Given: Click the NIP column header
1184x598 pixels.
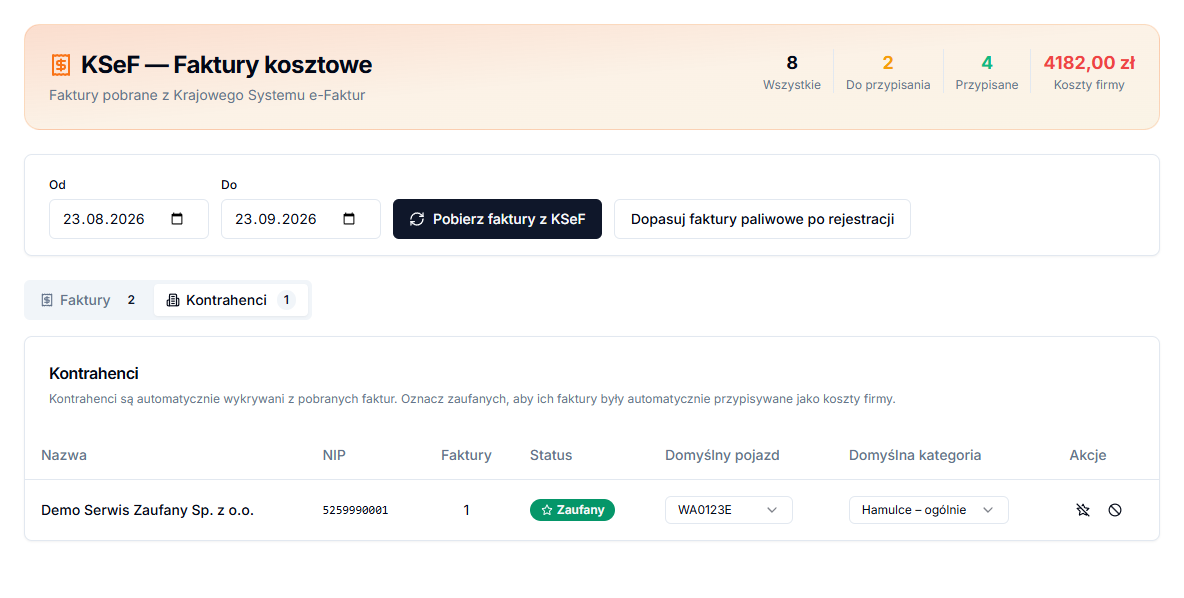Looking at the screenshot, I should [334, 455].
